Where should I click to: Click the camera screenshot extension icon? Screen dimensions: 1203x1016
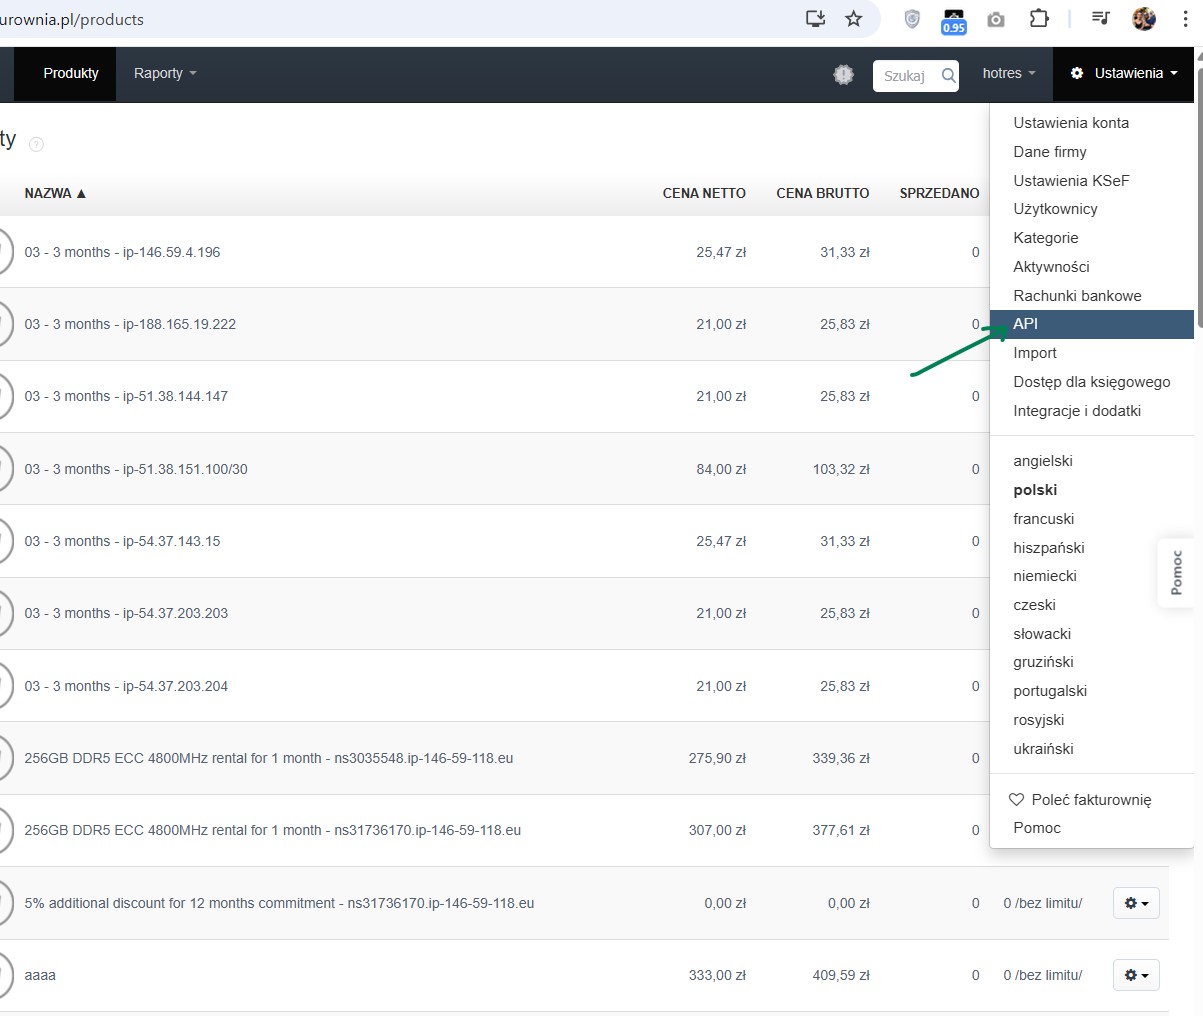coord(996,19)
